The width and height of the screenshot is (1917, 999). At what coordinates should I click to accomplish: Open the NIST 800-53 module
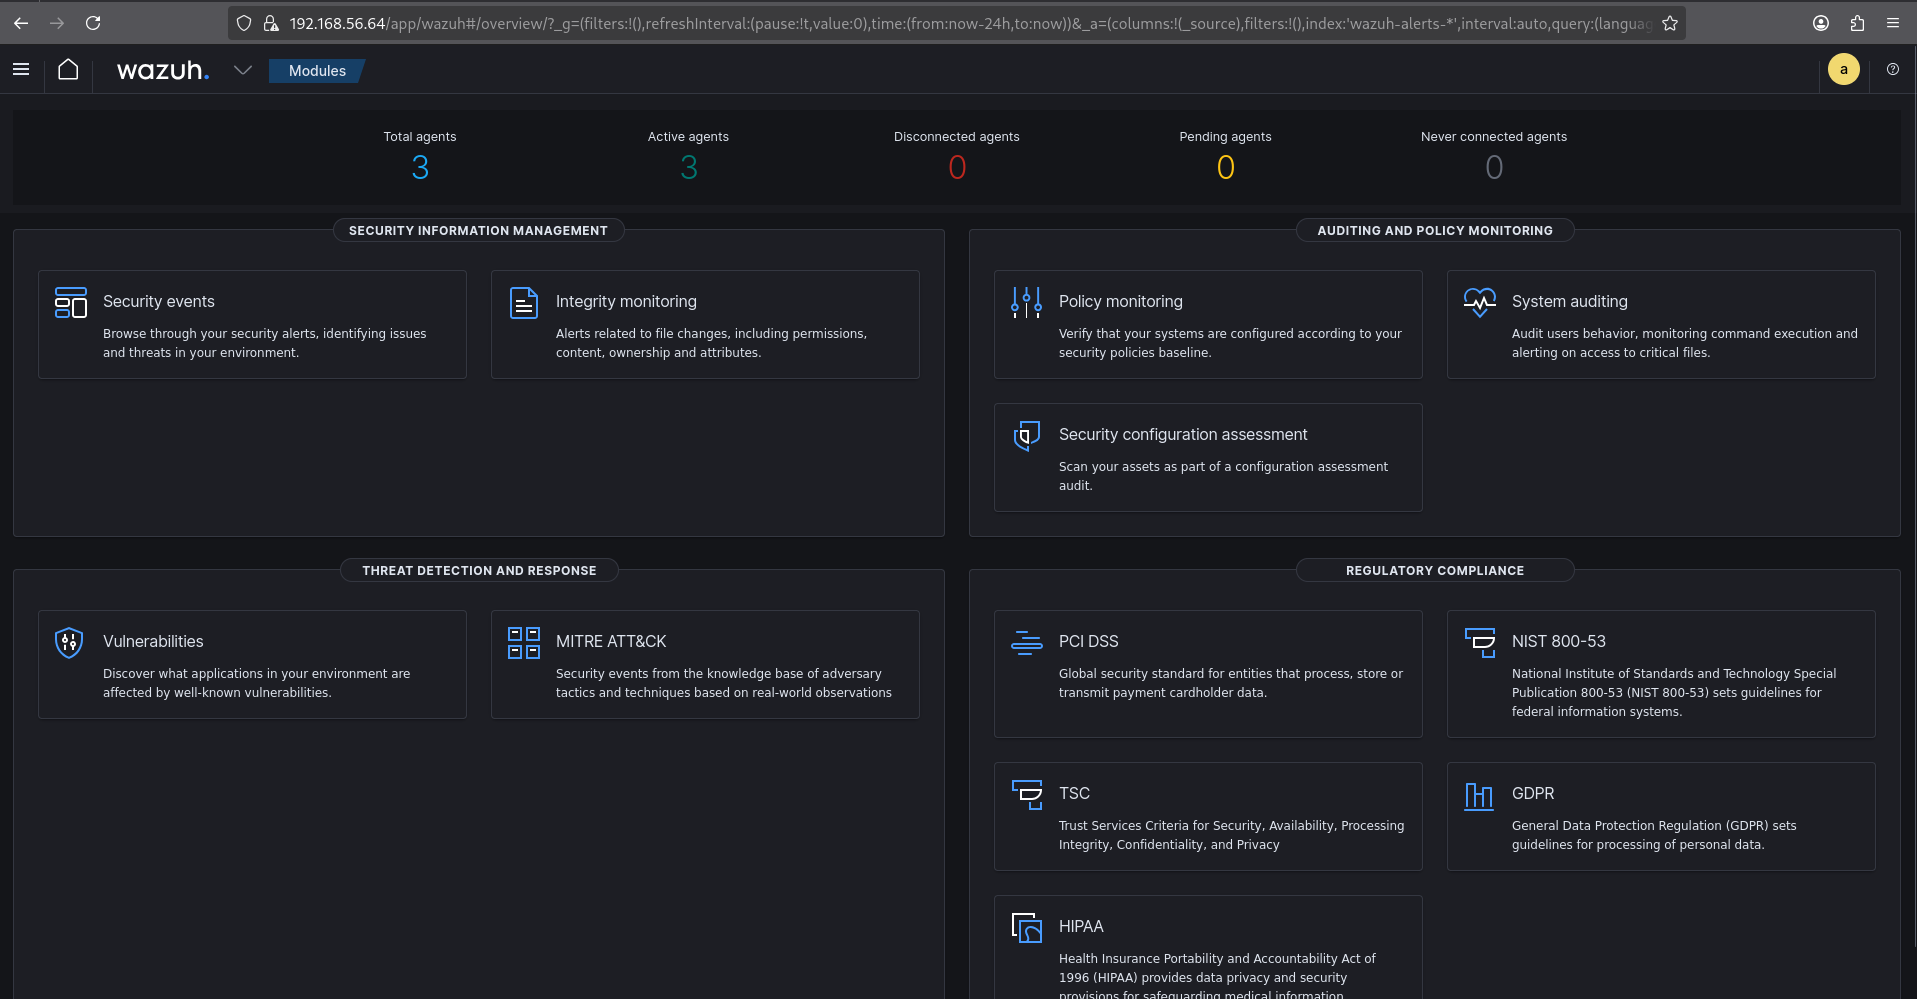pos(1661,674)
